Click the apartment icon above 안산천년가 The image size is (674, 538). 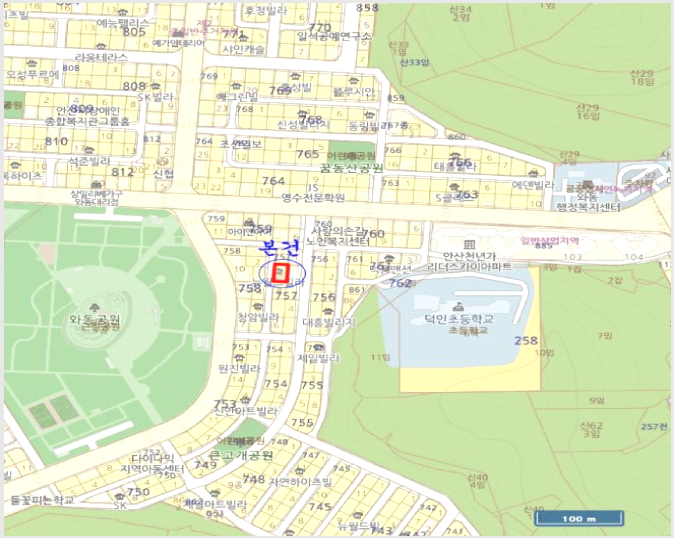tap(470, 245)
